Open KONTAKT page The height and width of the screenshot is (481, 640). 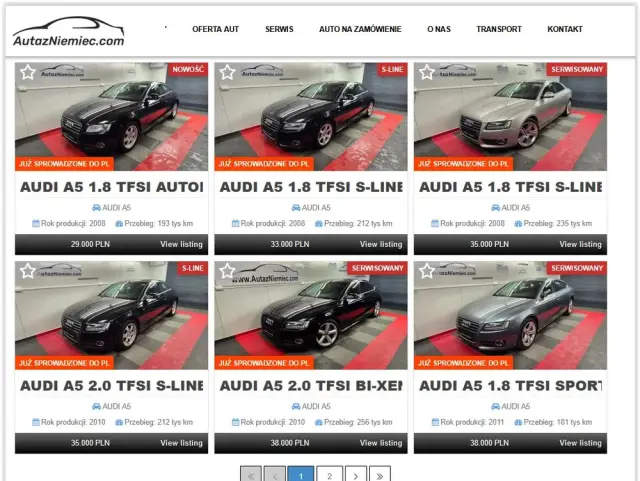[565, 29]
